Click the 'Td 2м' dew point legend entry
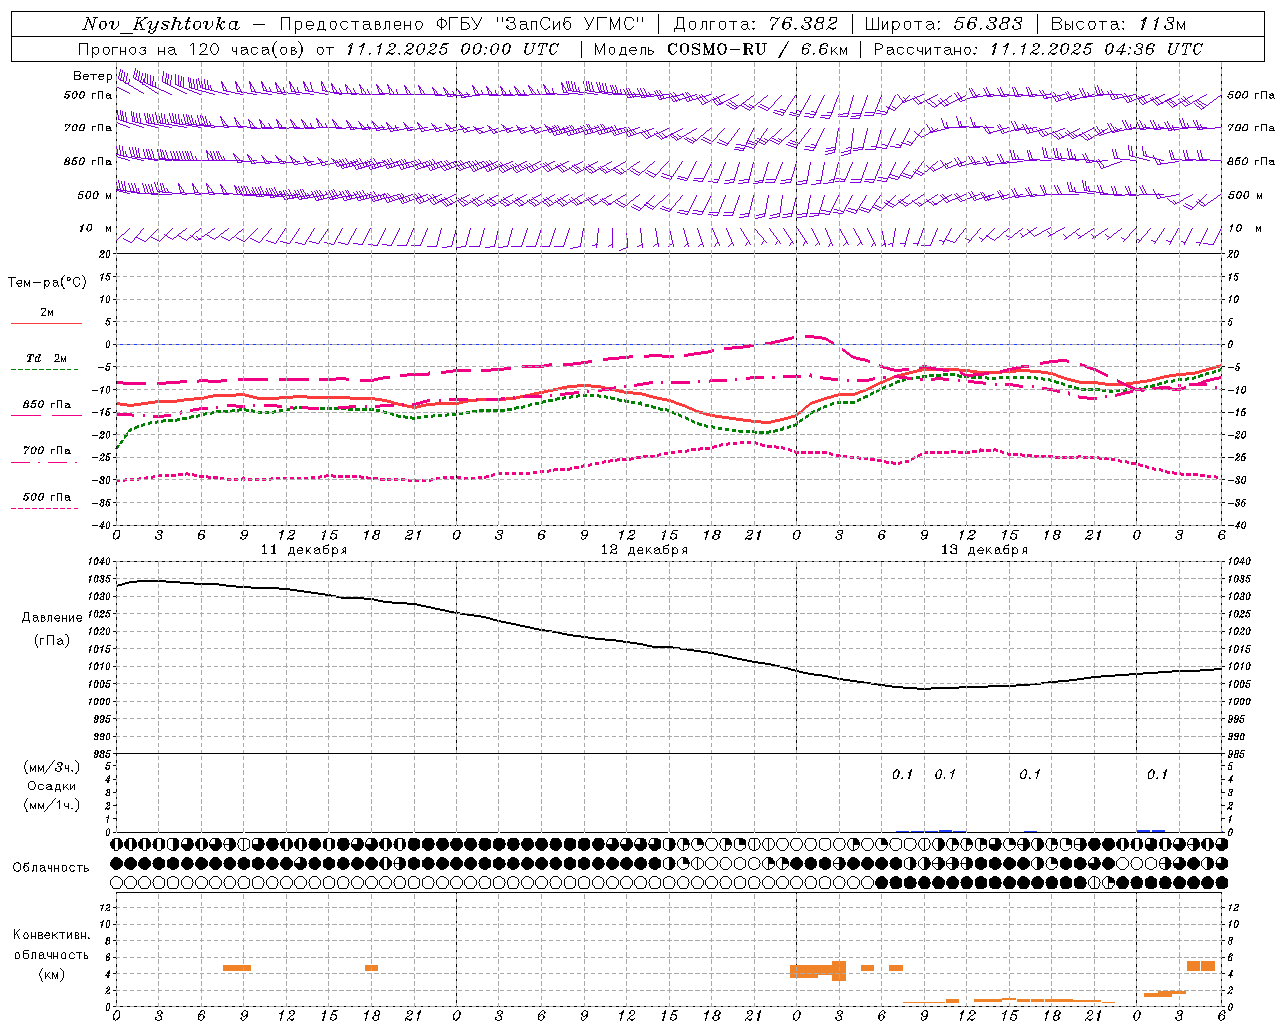The width and height of the screenshot is (1280, 1024). pos(47,358)
